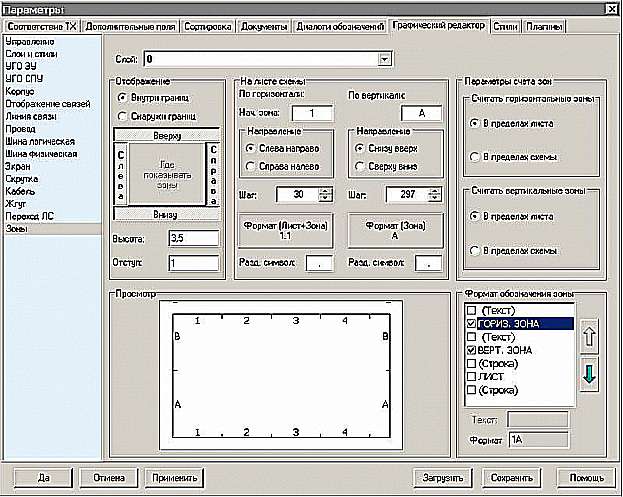Adjust vertical Шаг 297 stepper
This screenshot has height=497, width=623.
coord(435,195)
